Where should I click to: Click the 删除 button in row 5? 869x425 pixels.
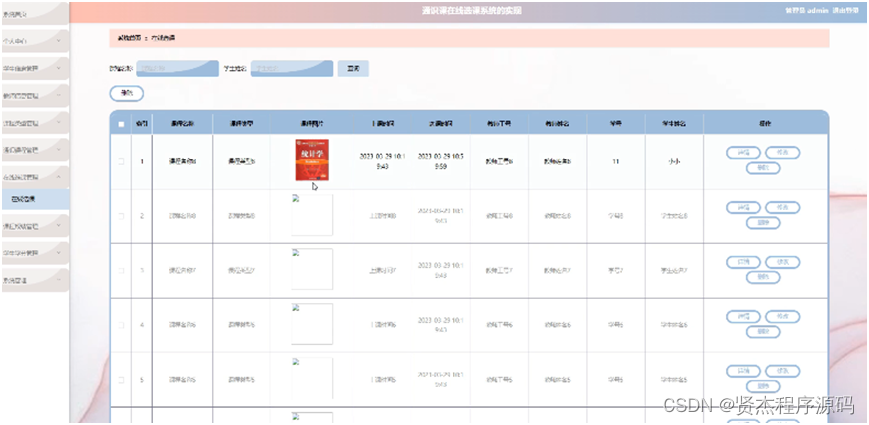(x=763, y=386)
